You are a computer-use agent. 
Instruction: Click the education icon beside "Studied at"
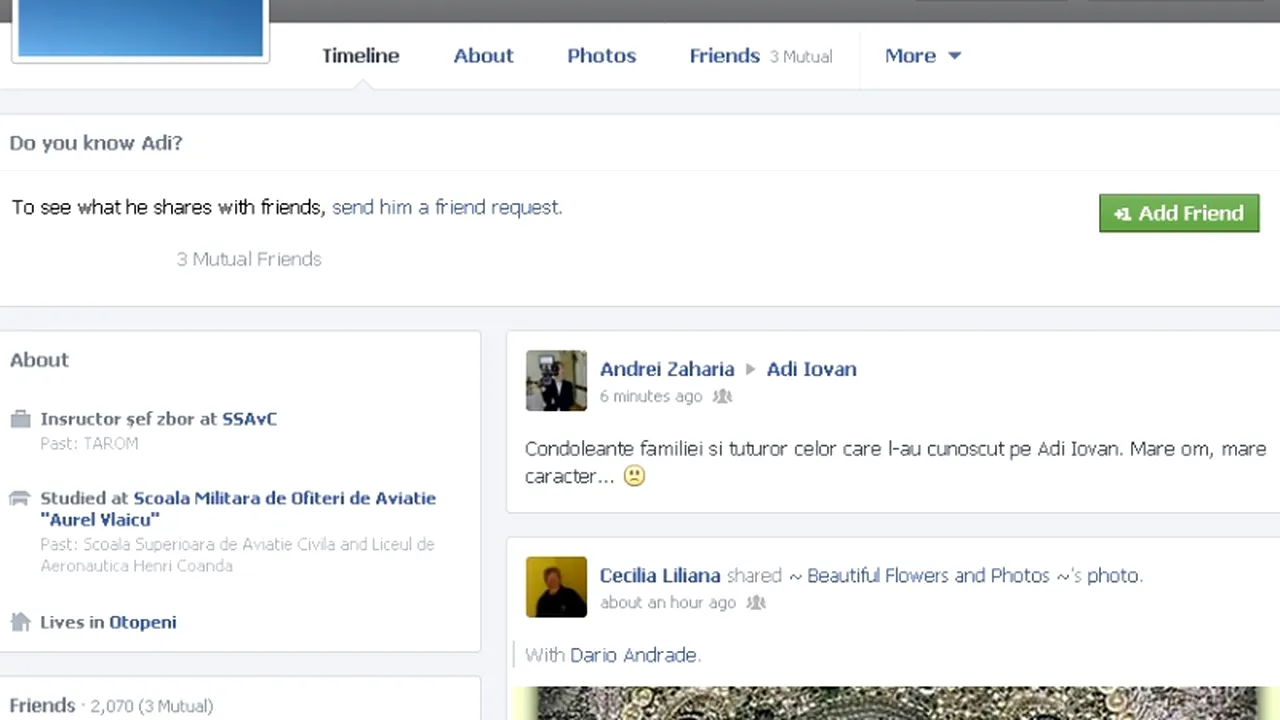pos(20,498)
